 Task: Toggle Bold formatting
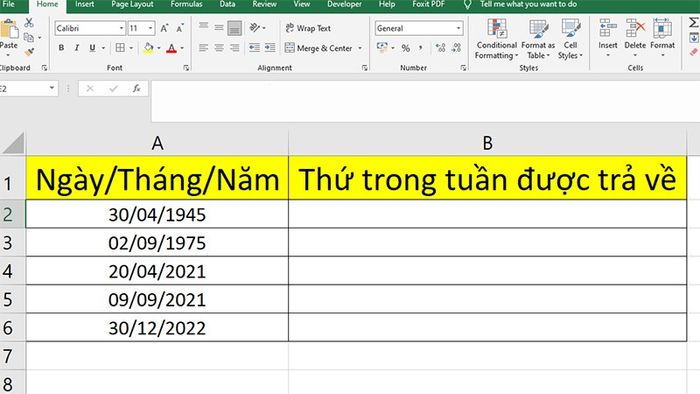(61, 48)
